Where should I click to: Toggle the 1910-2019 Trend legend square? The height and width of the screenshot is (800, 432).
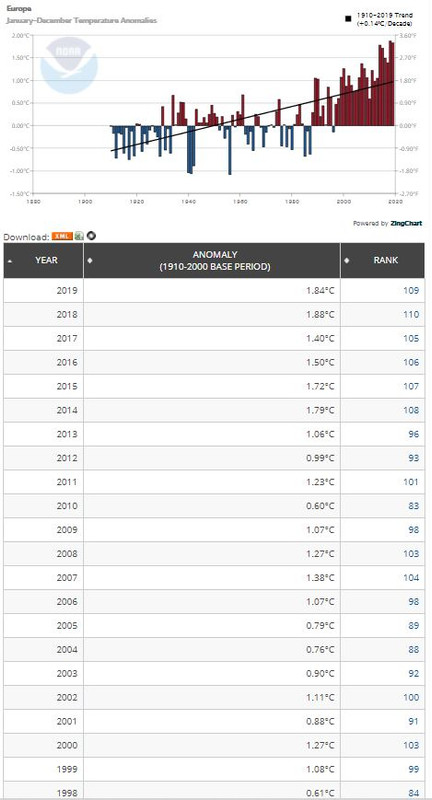348,19
